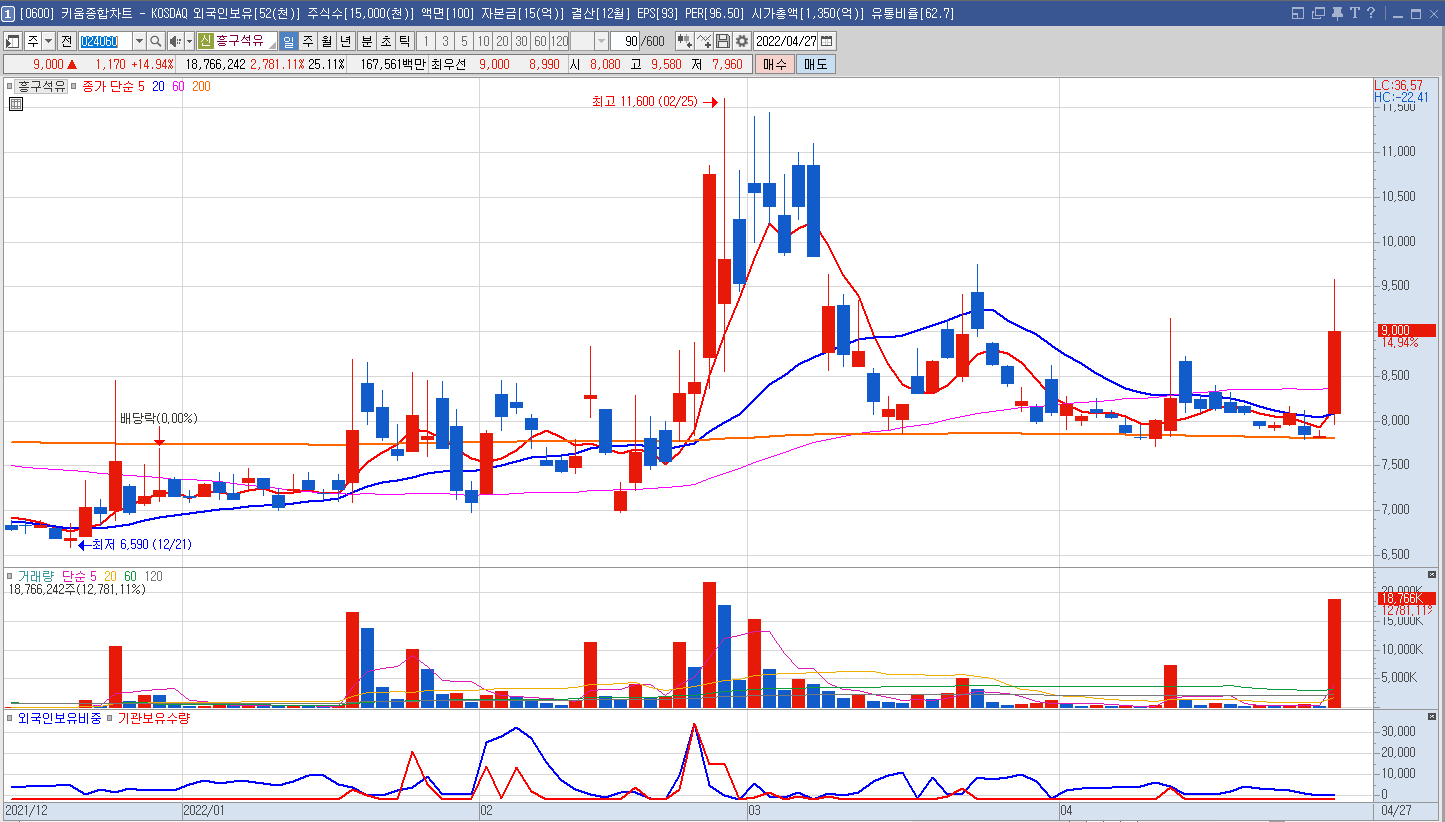
Task: Click the T font size icon
Action: click(x=1354, y=13)
